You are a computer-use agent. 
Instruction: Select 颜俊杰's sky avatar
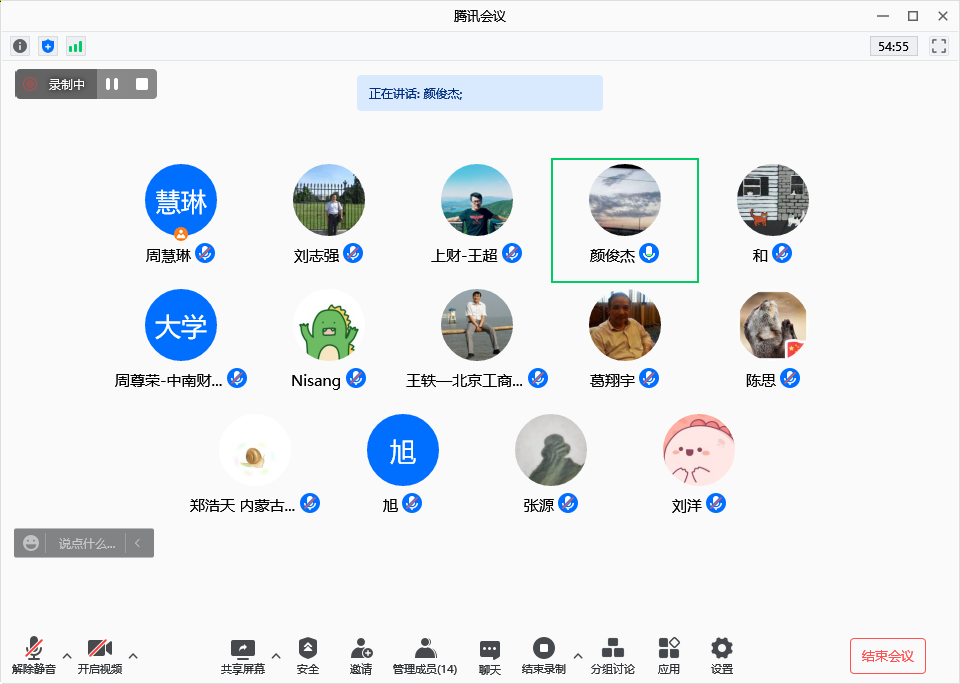click(624, 200)
